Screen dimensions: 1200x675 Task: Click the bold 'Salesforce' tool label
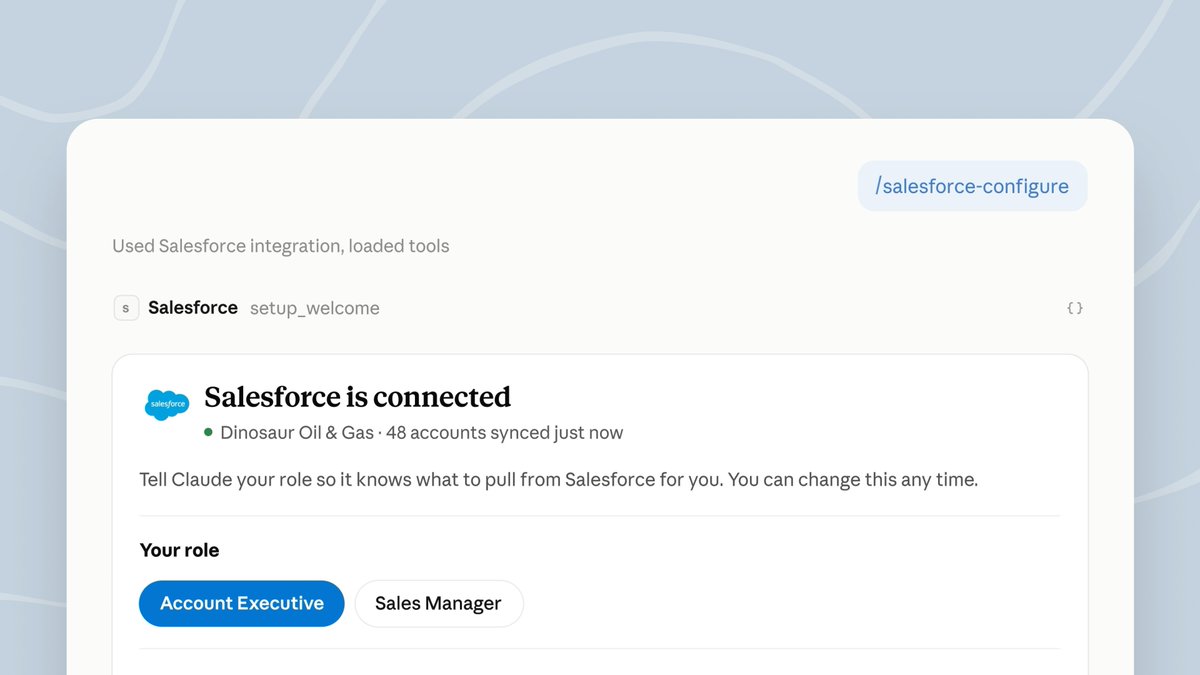(x=193, y=308)
